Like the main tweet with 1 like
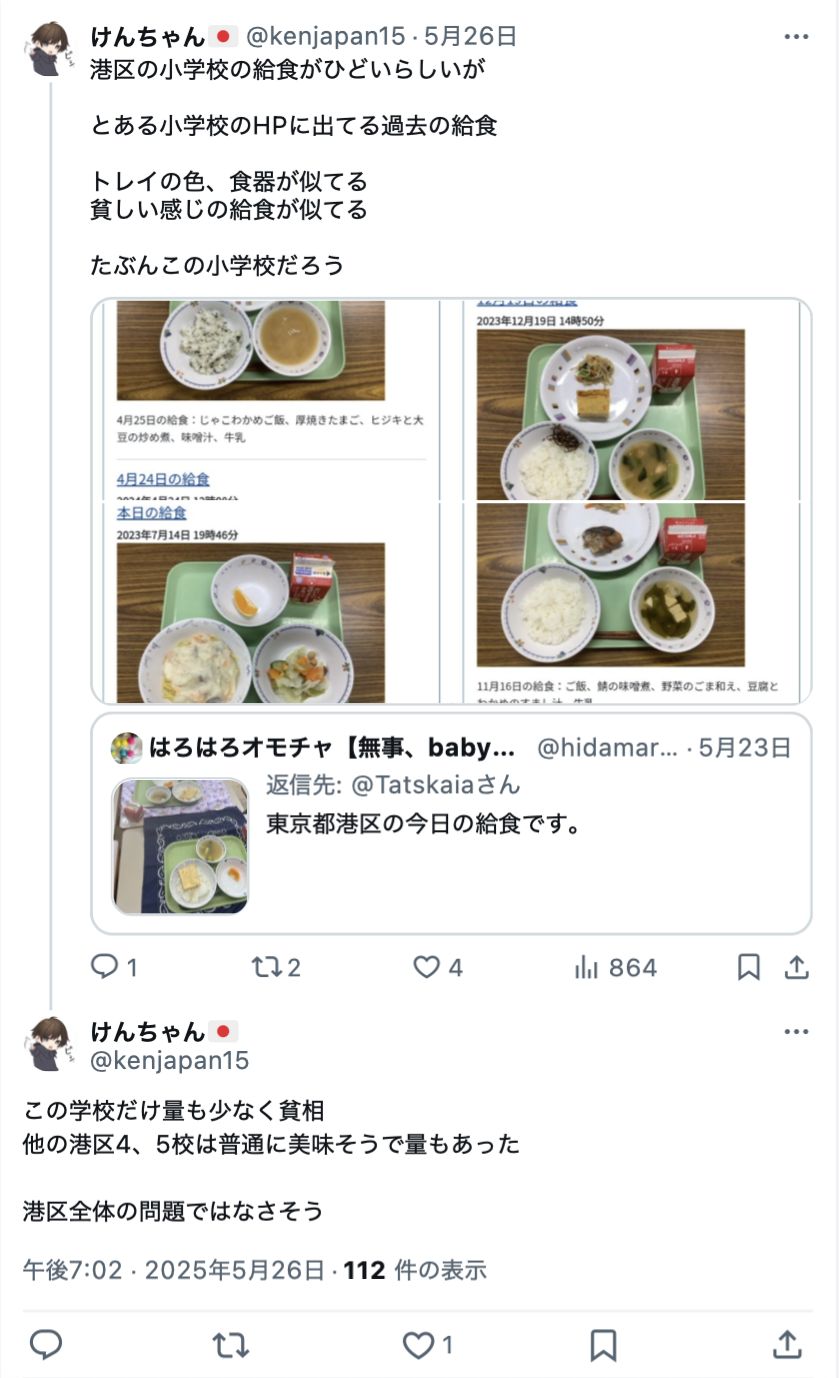Image resolution: width=840 pixels, height=1378 pixels. coord(428,1345)
